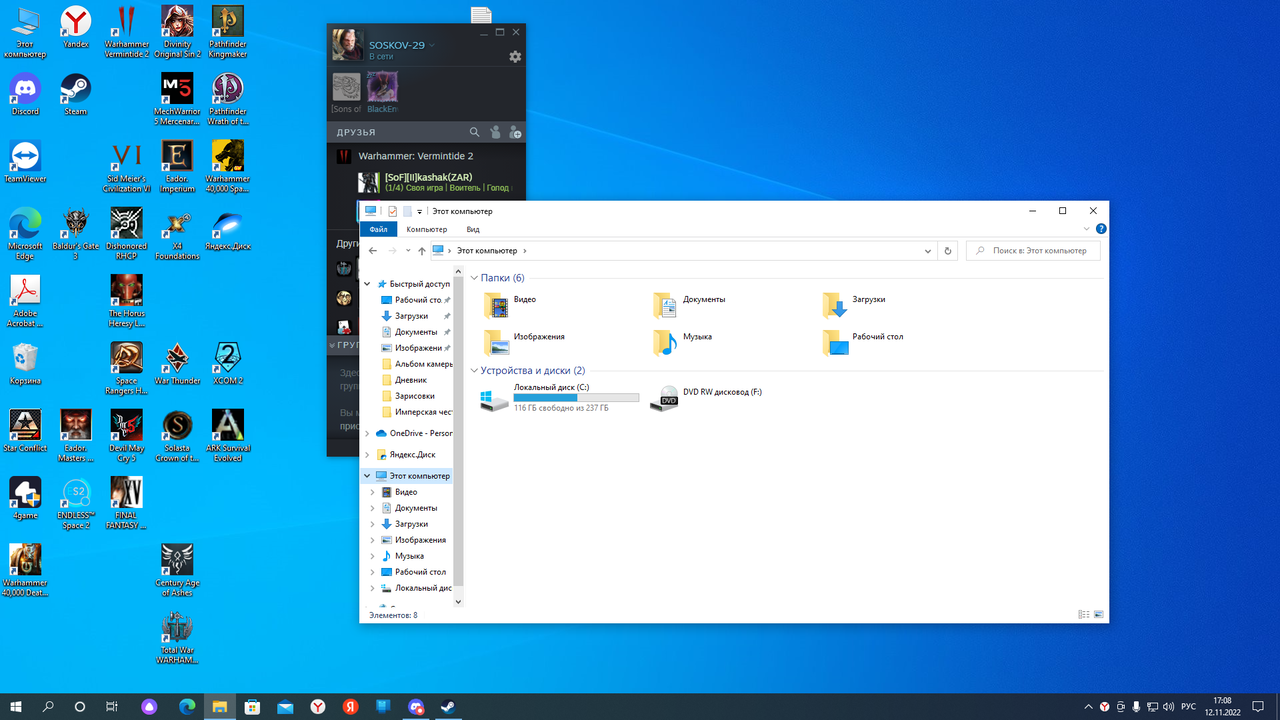The width and height of the screenshot is (1280, 720).
Task: Open the Загрузки folder in main pane
Action: [854, 304]
